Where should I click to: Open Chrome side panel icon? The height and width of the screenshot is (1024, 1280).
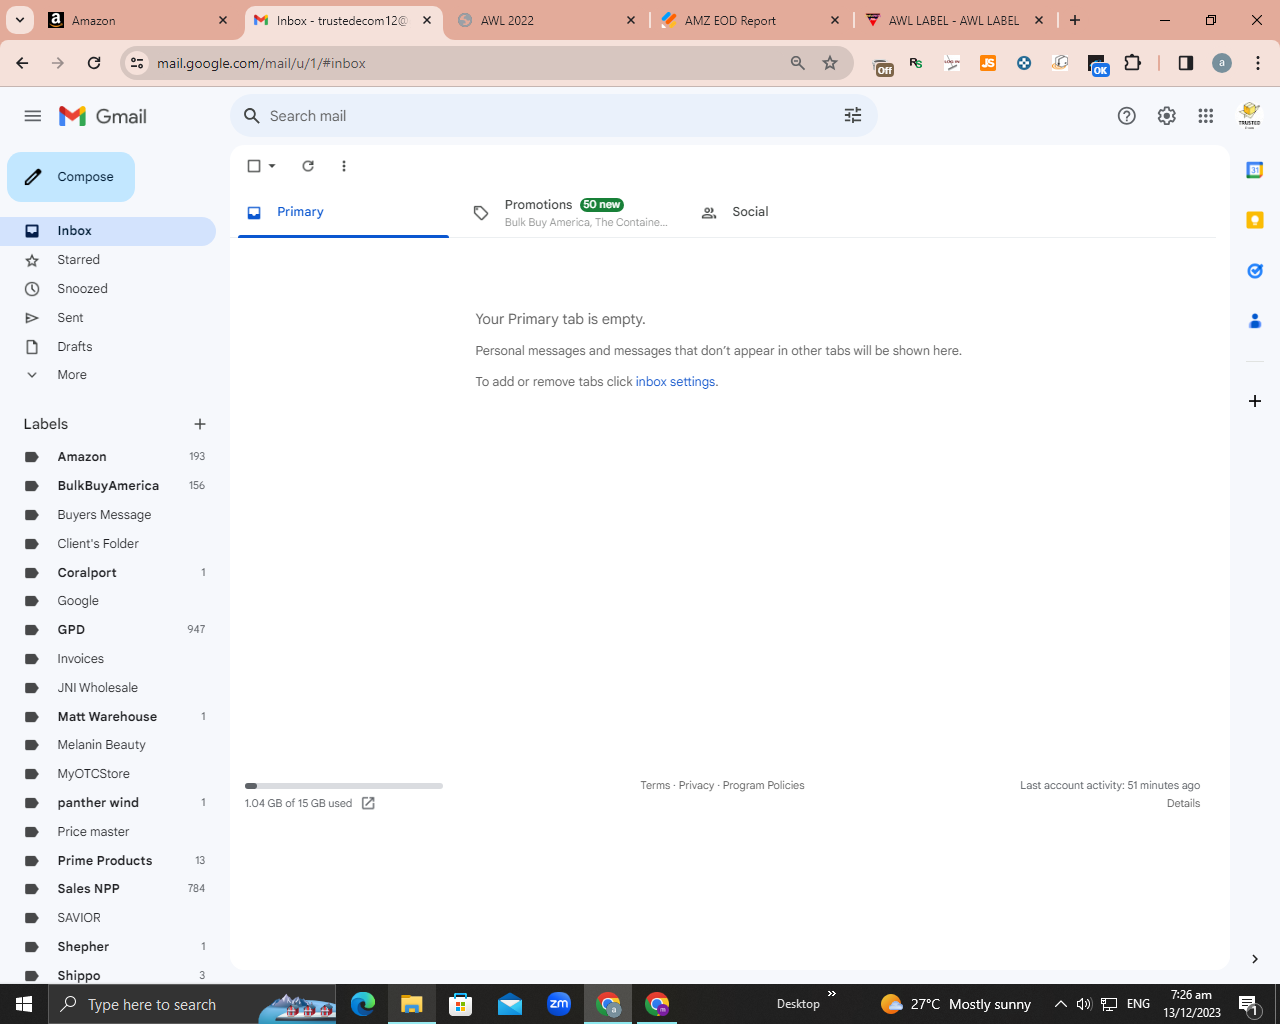pyautogui.click(x=1186, y=63)
